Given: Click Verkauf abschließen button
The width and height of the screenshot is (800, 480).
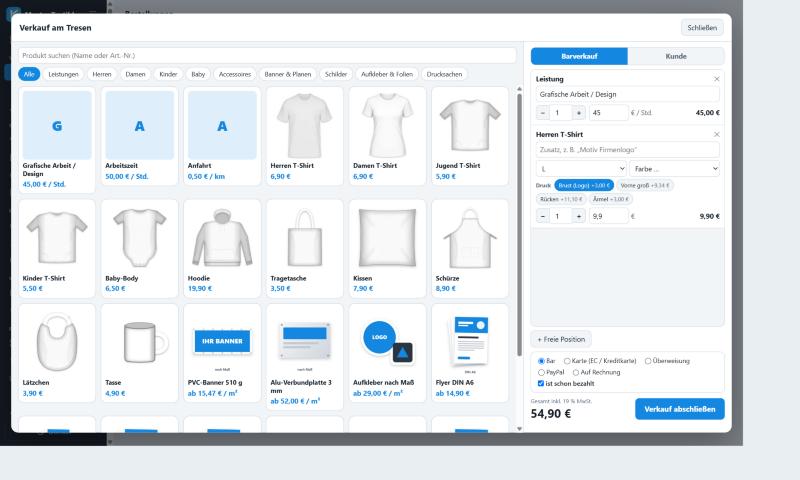Looking at the screenshot, I should click(680, 409).
